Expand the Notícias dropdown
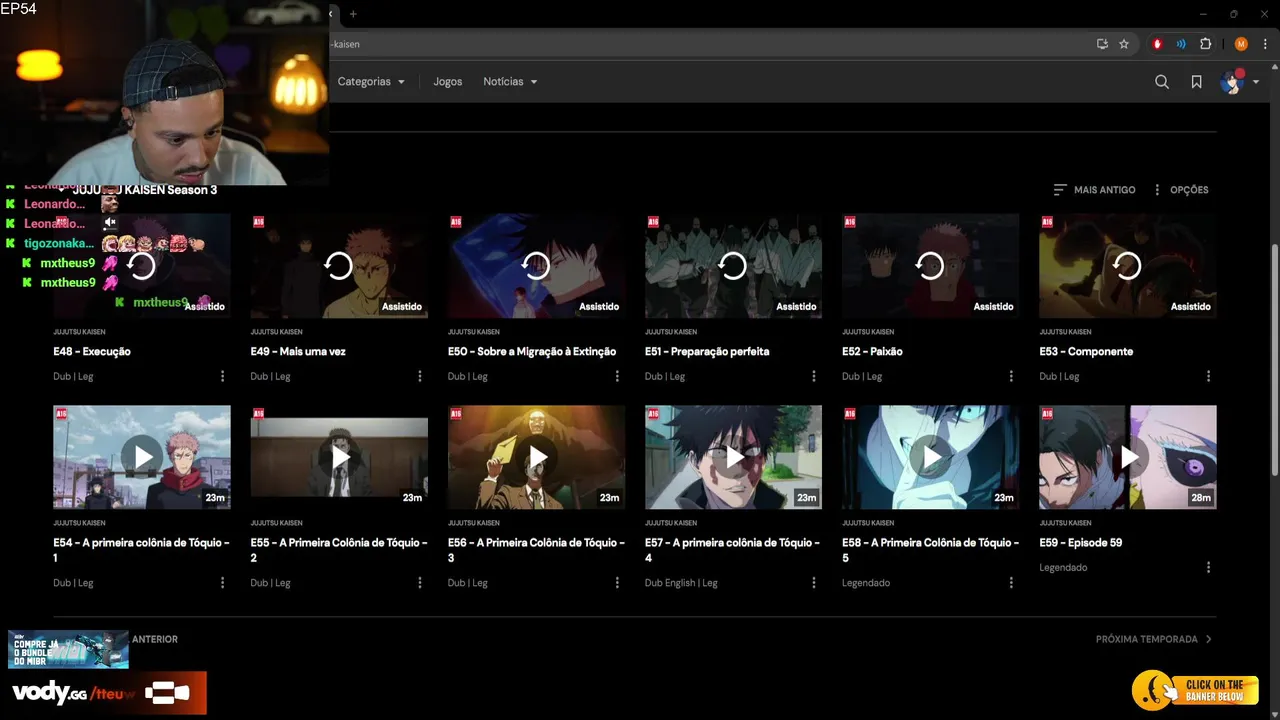The width and height of the screenshot is (1280, 720). click(510, 82)
